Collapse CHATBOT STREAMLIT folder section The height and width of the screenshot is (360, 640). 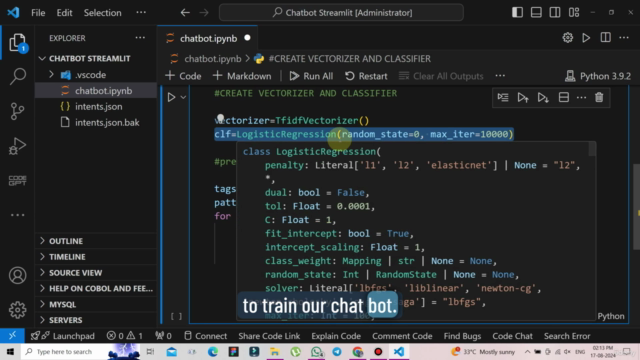pyautogui.click(x=96, y=58)
